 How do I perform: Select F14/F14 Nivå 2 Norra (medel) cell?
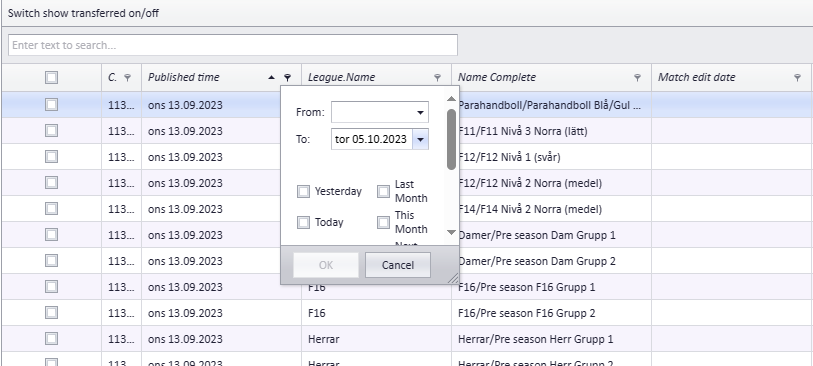(x=551, y=209)
